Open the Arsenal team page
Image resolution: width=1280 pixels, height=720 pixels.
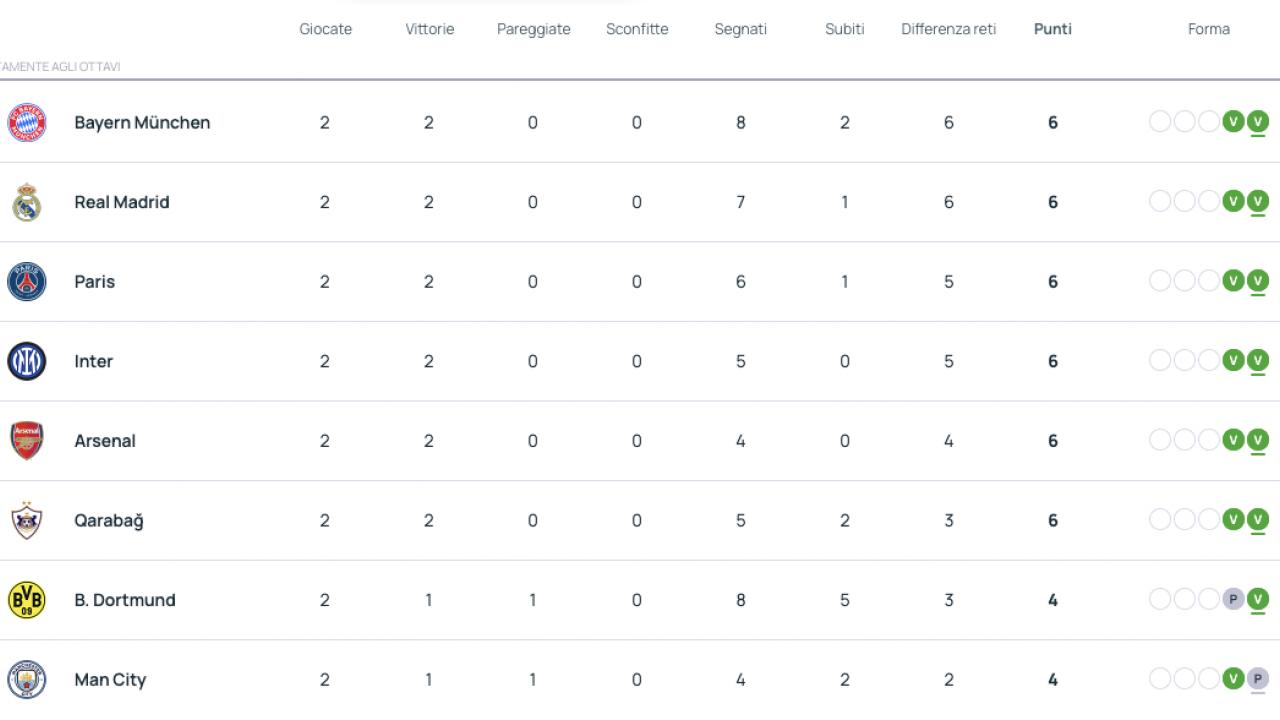pos(104,440)
